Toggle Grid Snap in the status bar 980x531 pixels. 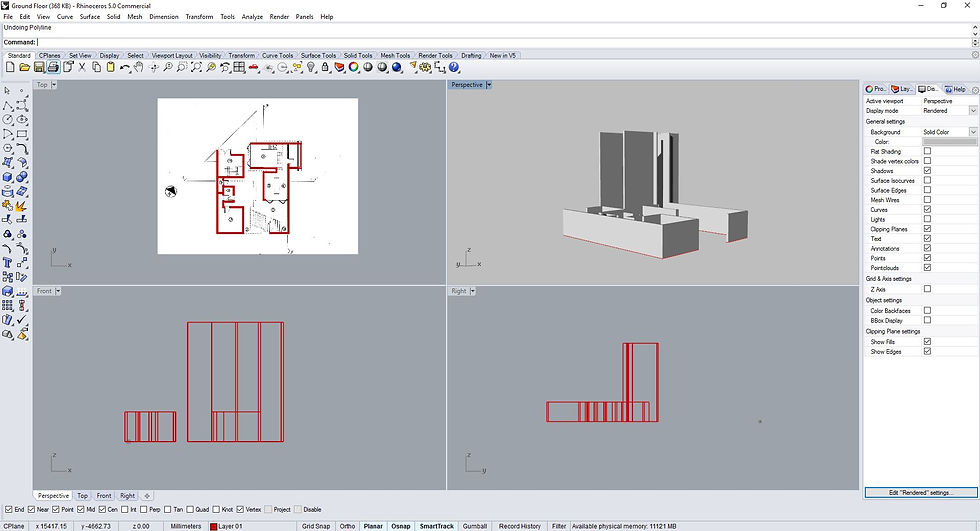pos(316,526)
